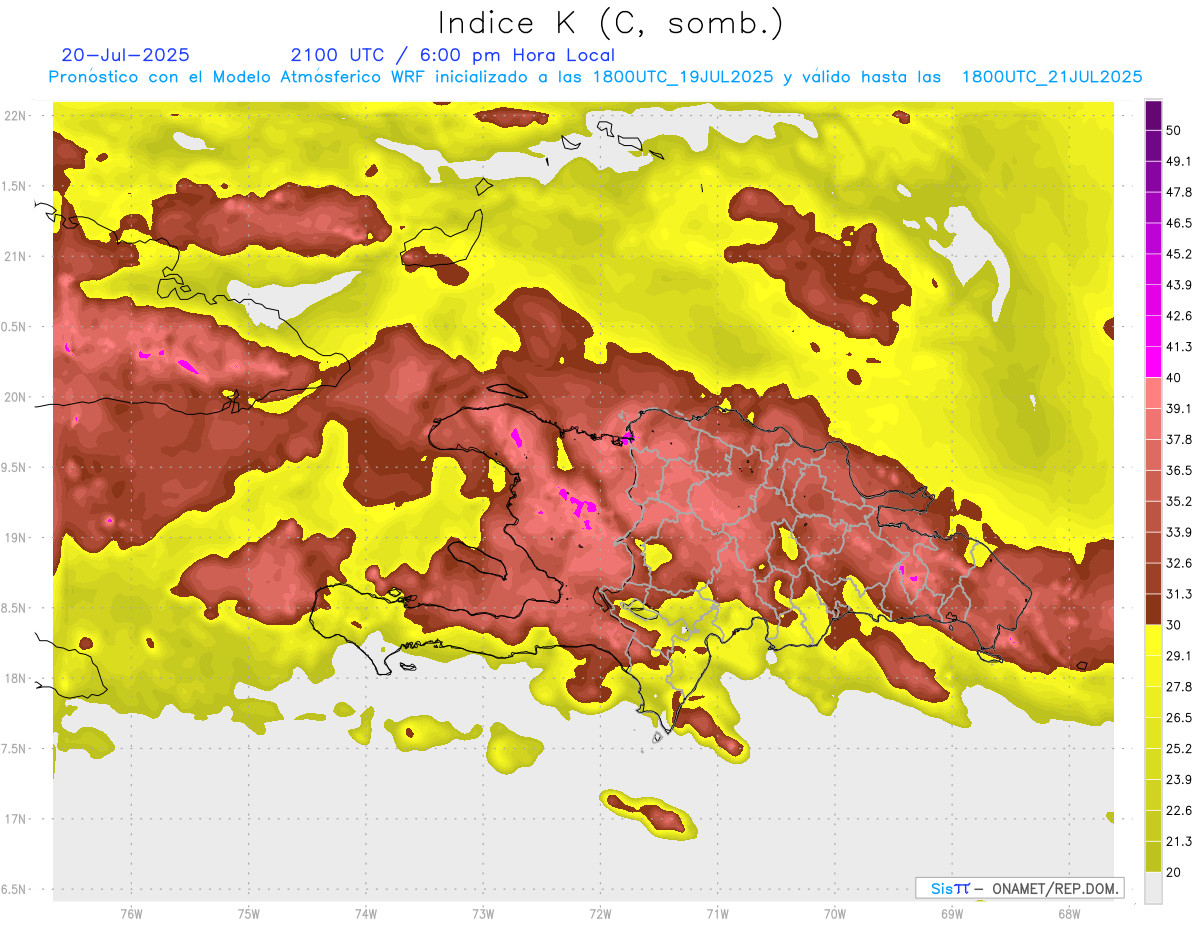1200x927 pixels.
Task: Click the latitude label "17N"
Action: 16,819
